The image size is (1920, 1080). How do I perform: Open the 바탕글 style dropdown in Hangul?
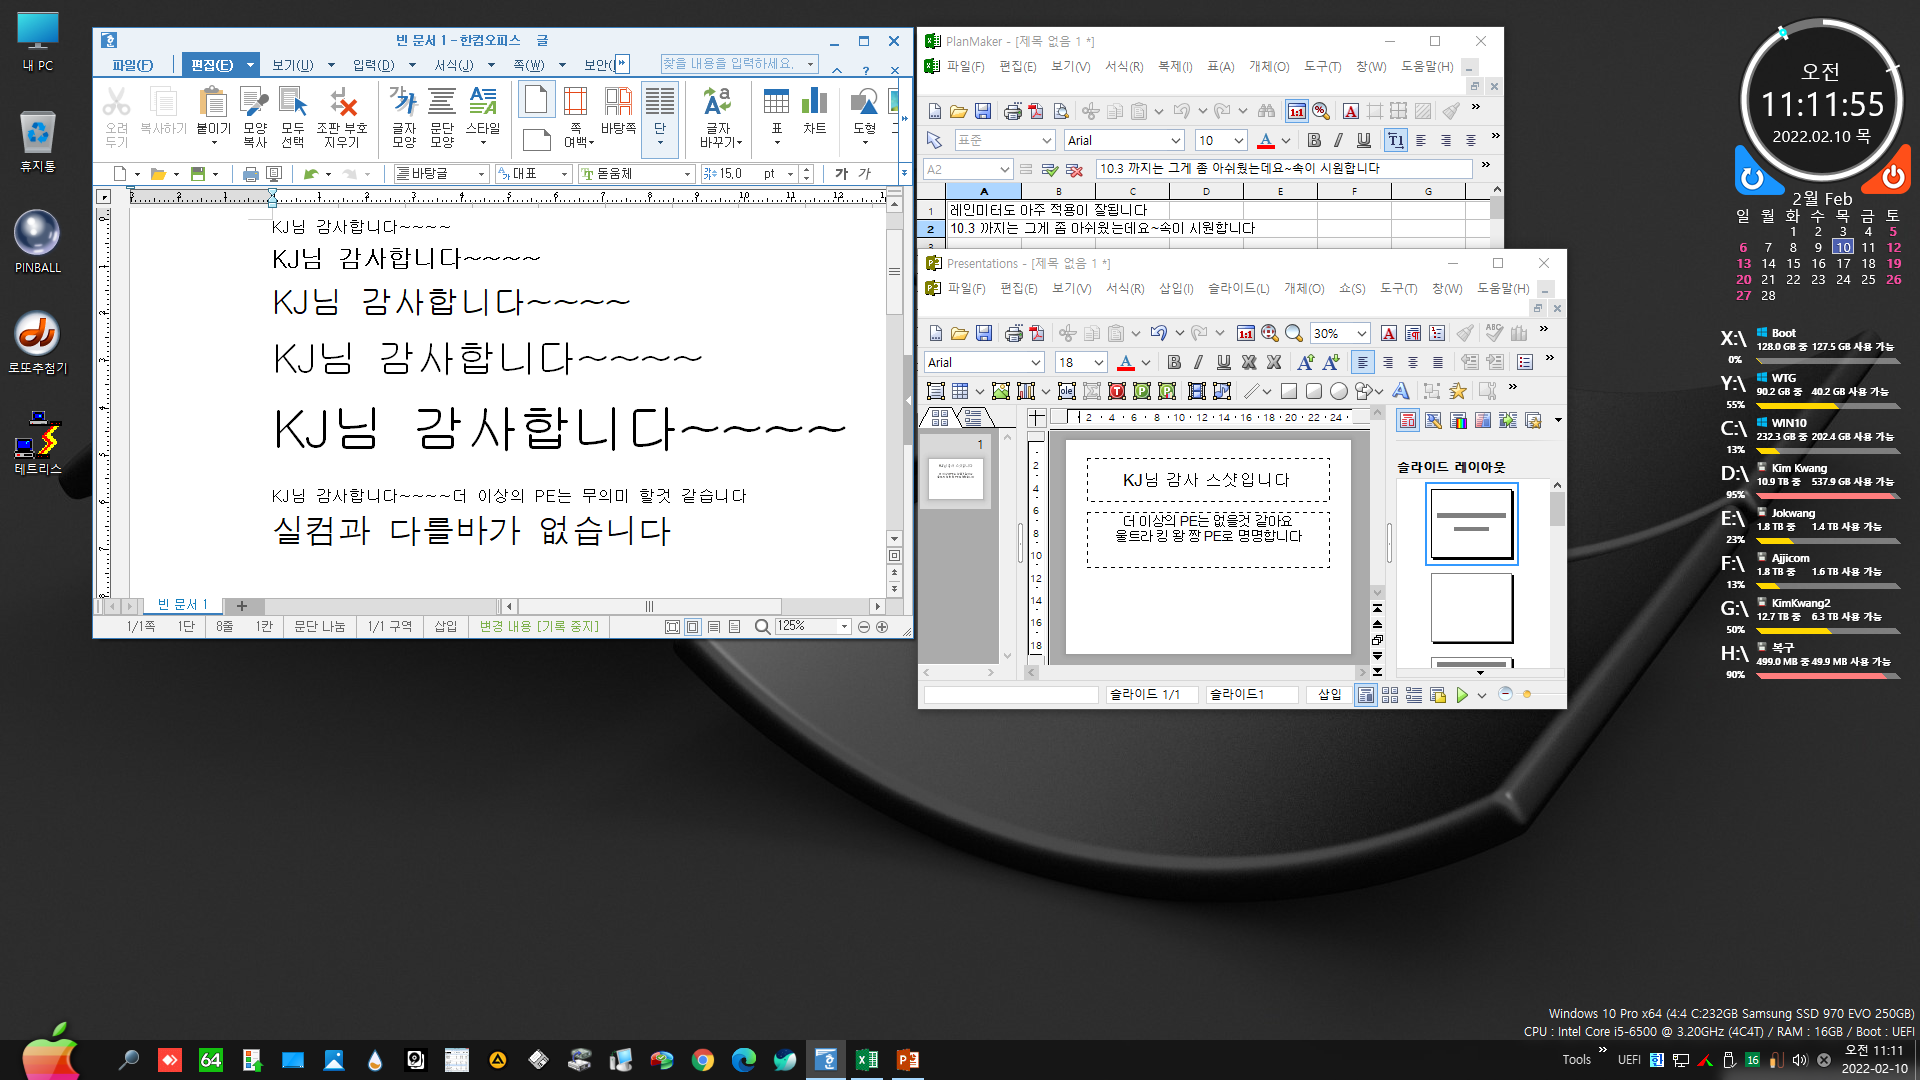(480, 174)
